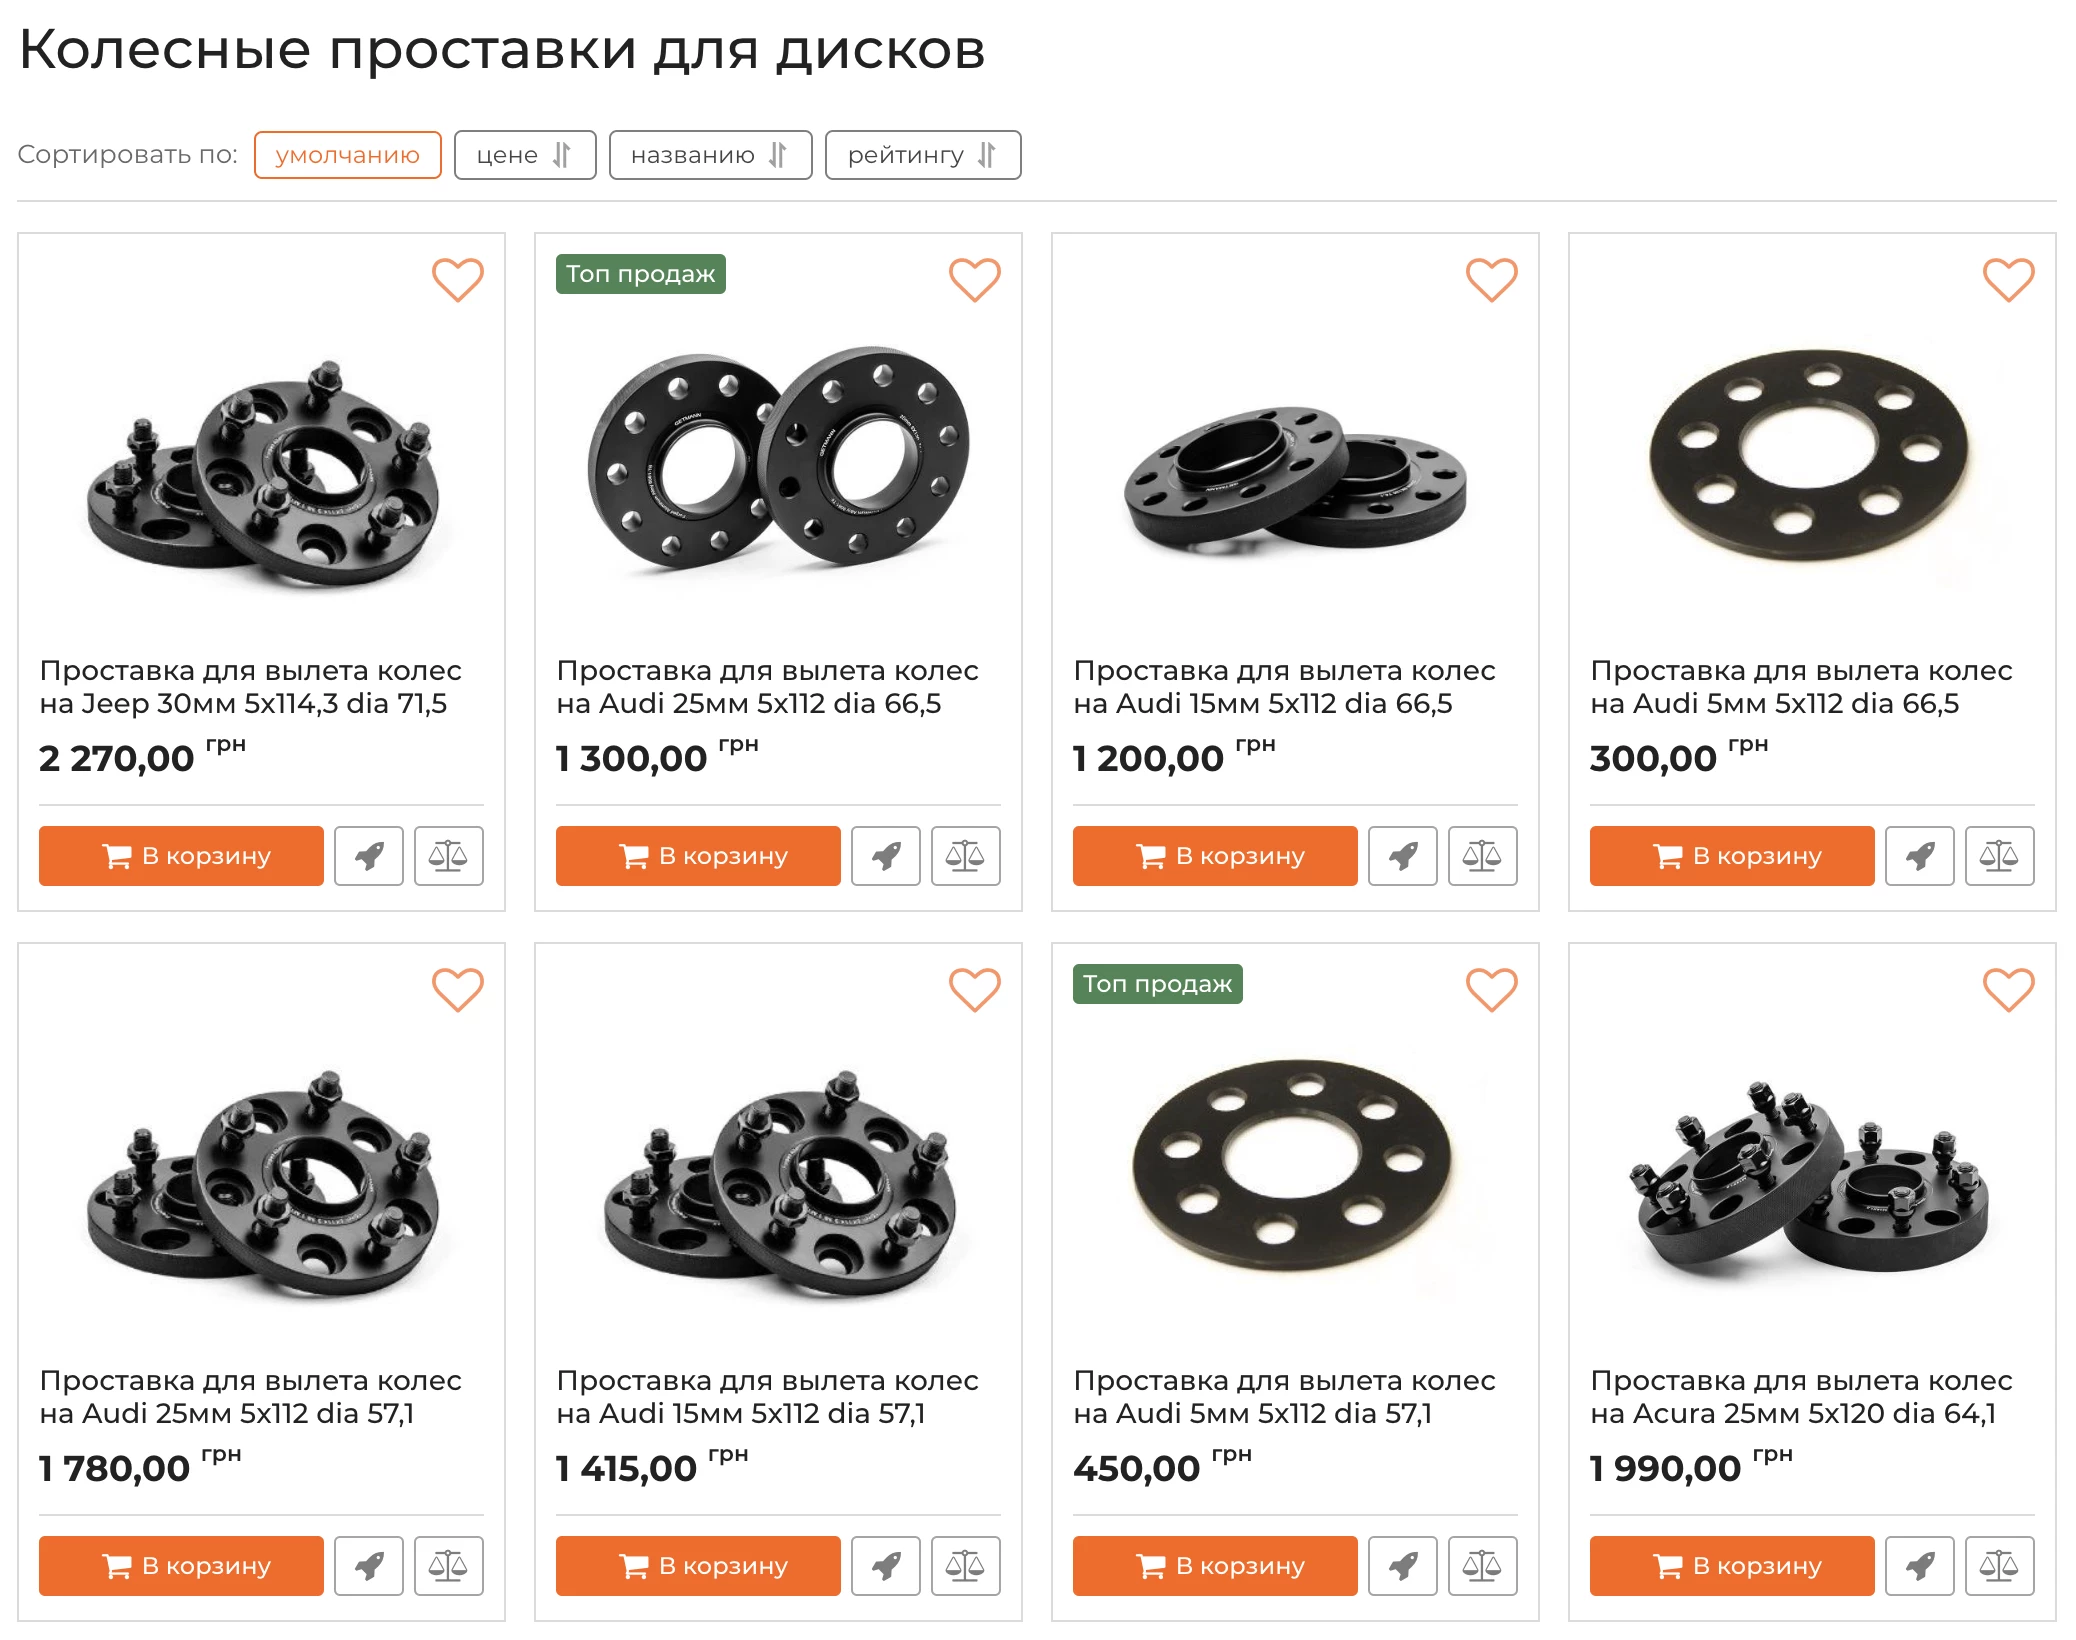Add Jeep 30мм spacer to favorites heart
2076x1640 pixels.
tap(458, 280)
